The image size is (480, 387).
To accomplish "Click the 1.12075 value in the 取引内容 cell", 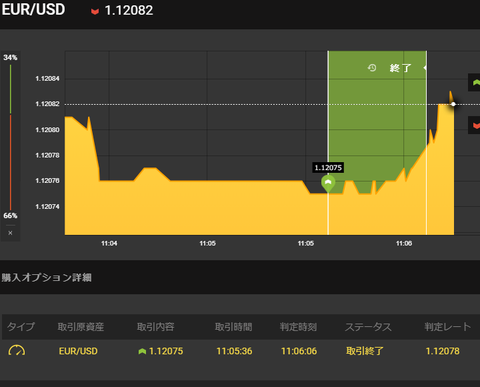I will click(x=166, y=351).
